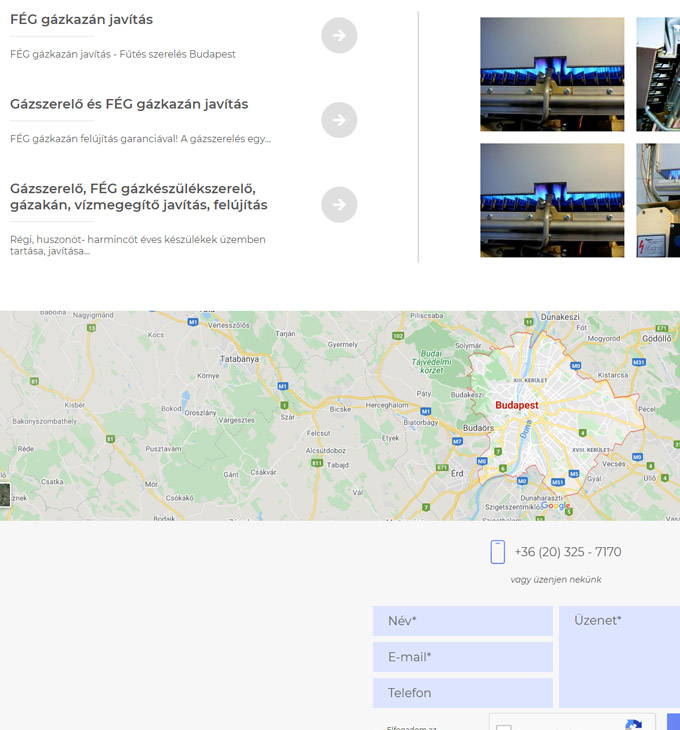Screen dimensions: 680x730
Task: Open Gázszerelő és FÉG gázkazán javítás heading
Action: [x=129, y=104]
